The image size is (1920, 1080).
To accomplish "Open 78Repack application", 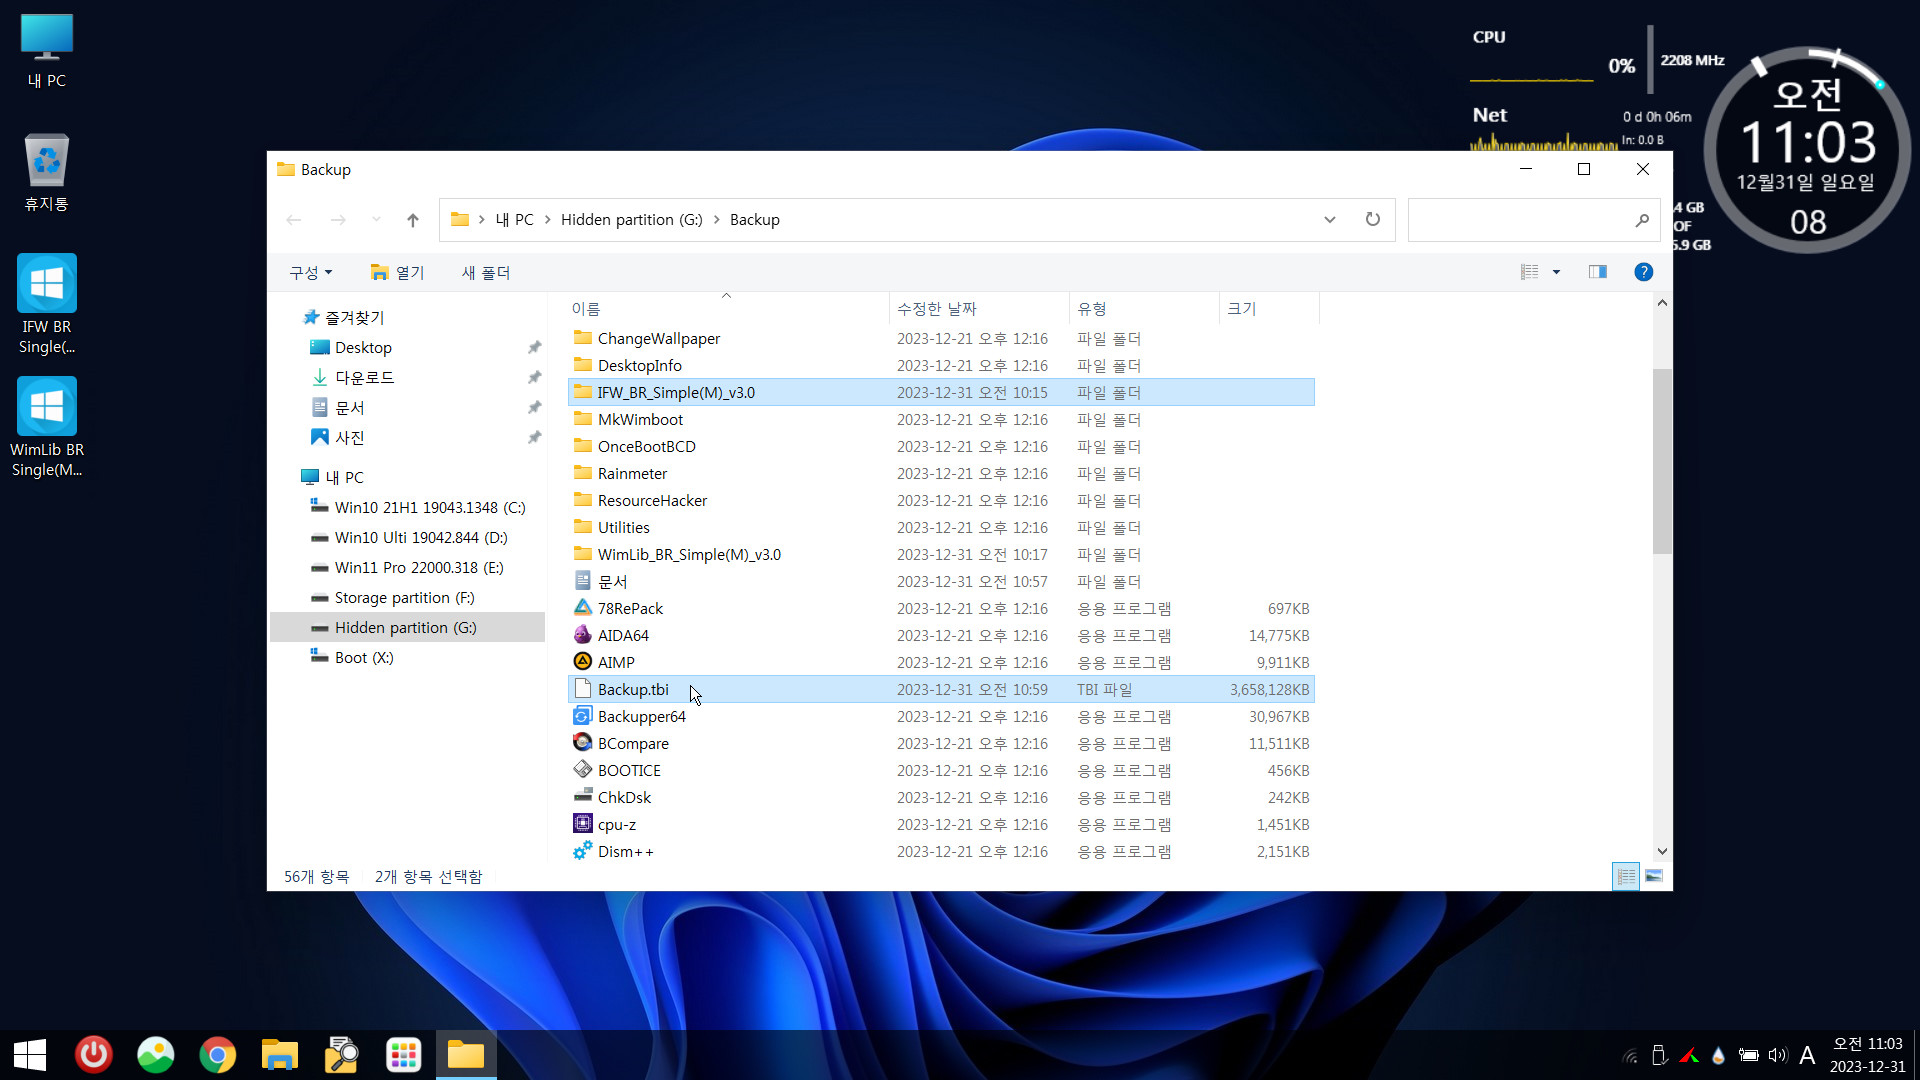I will (630, 607).
